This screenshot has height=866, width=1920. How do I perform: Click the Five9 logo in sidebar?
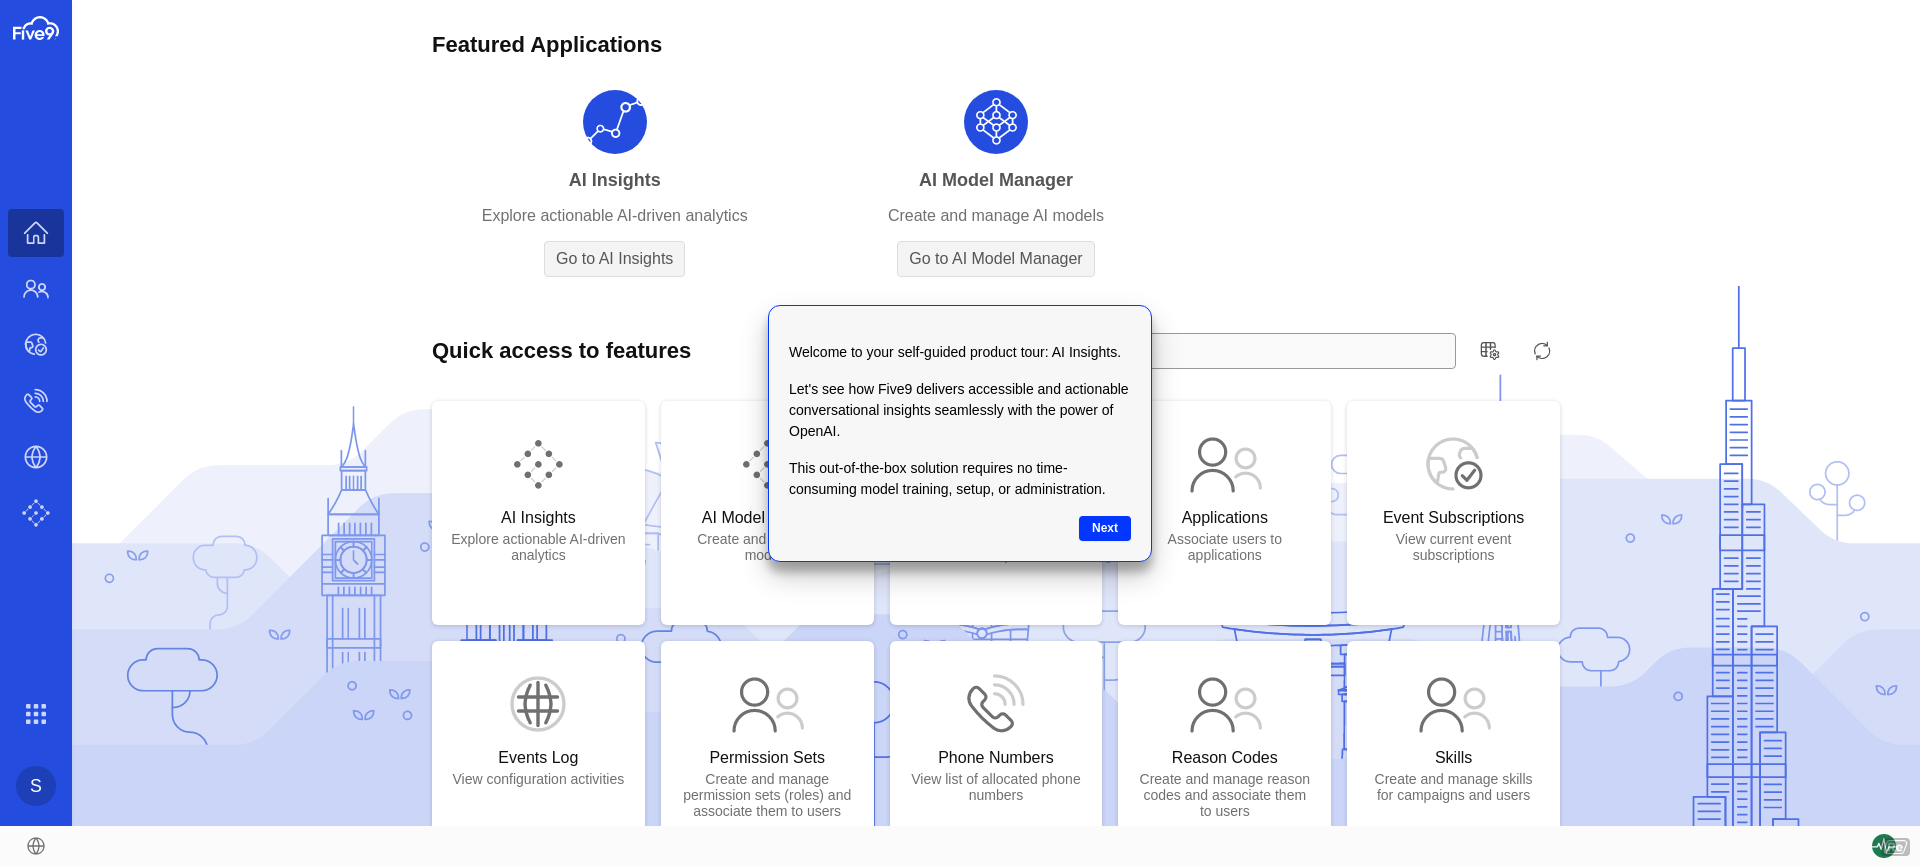[35, 30]
